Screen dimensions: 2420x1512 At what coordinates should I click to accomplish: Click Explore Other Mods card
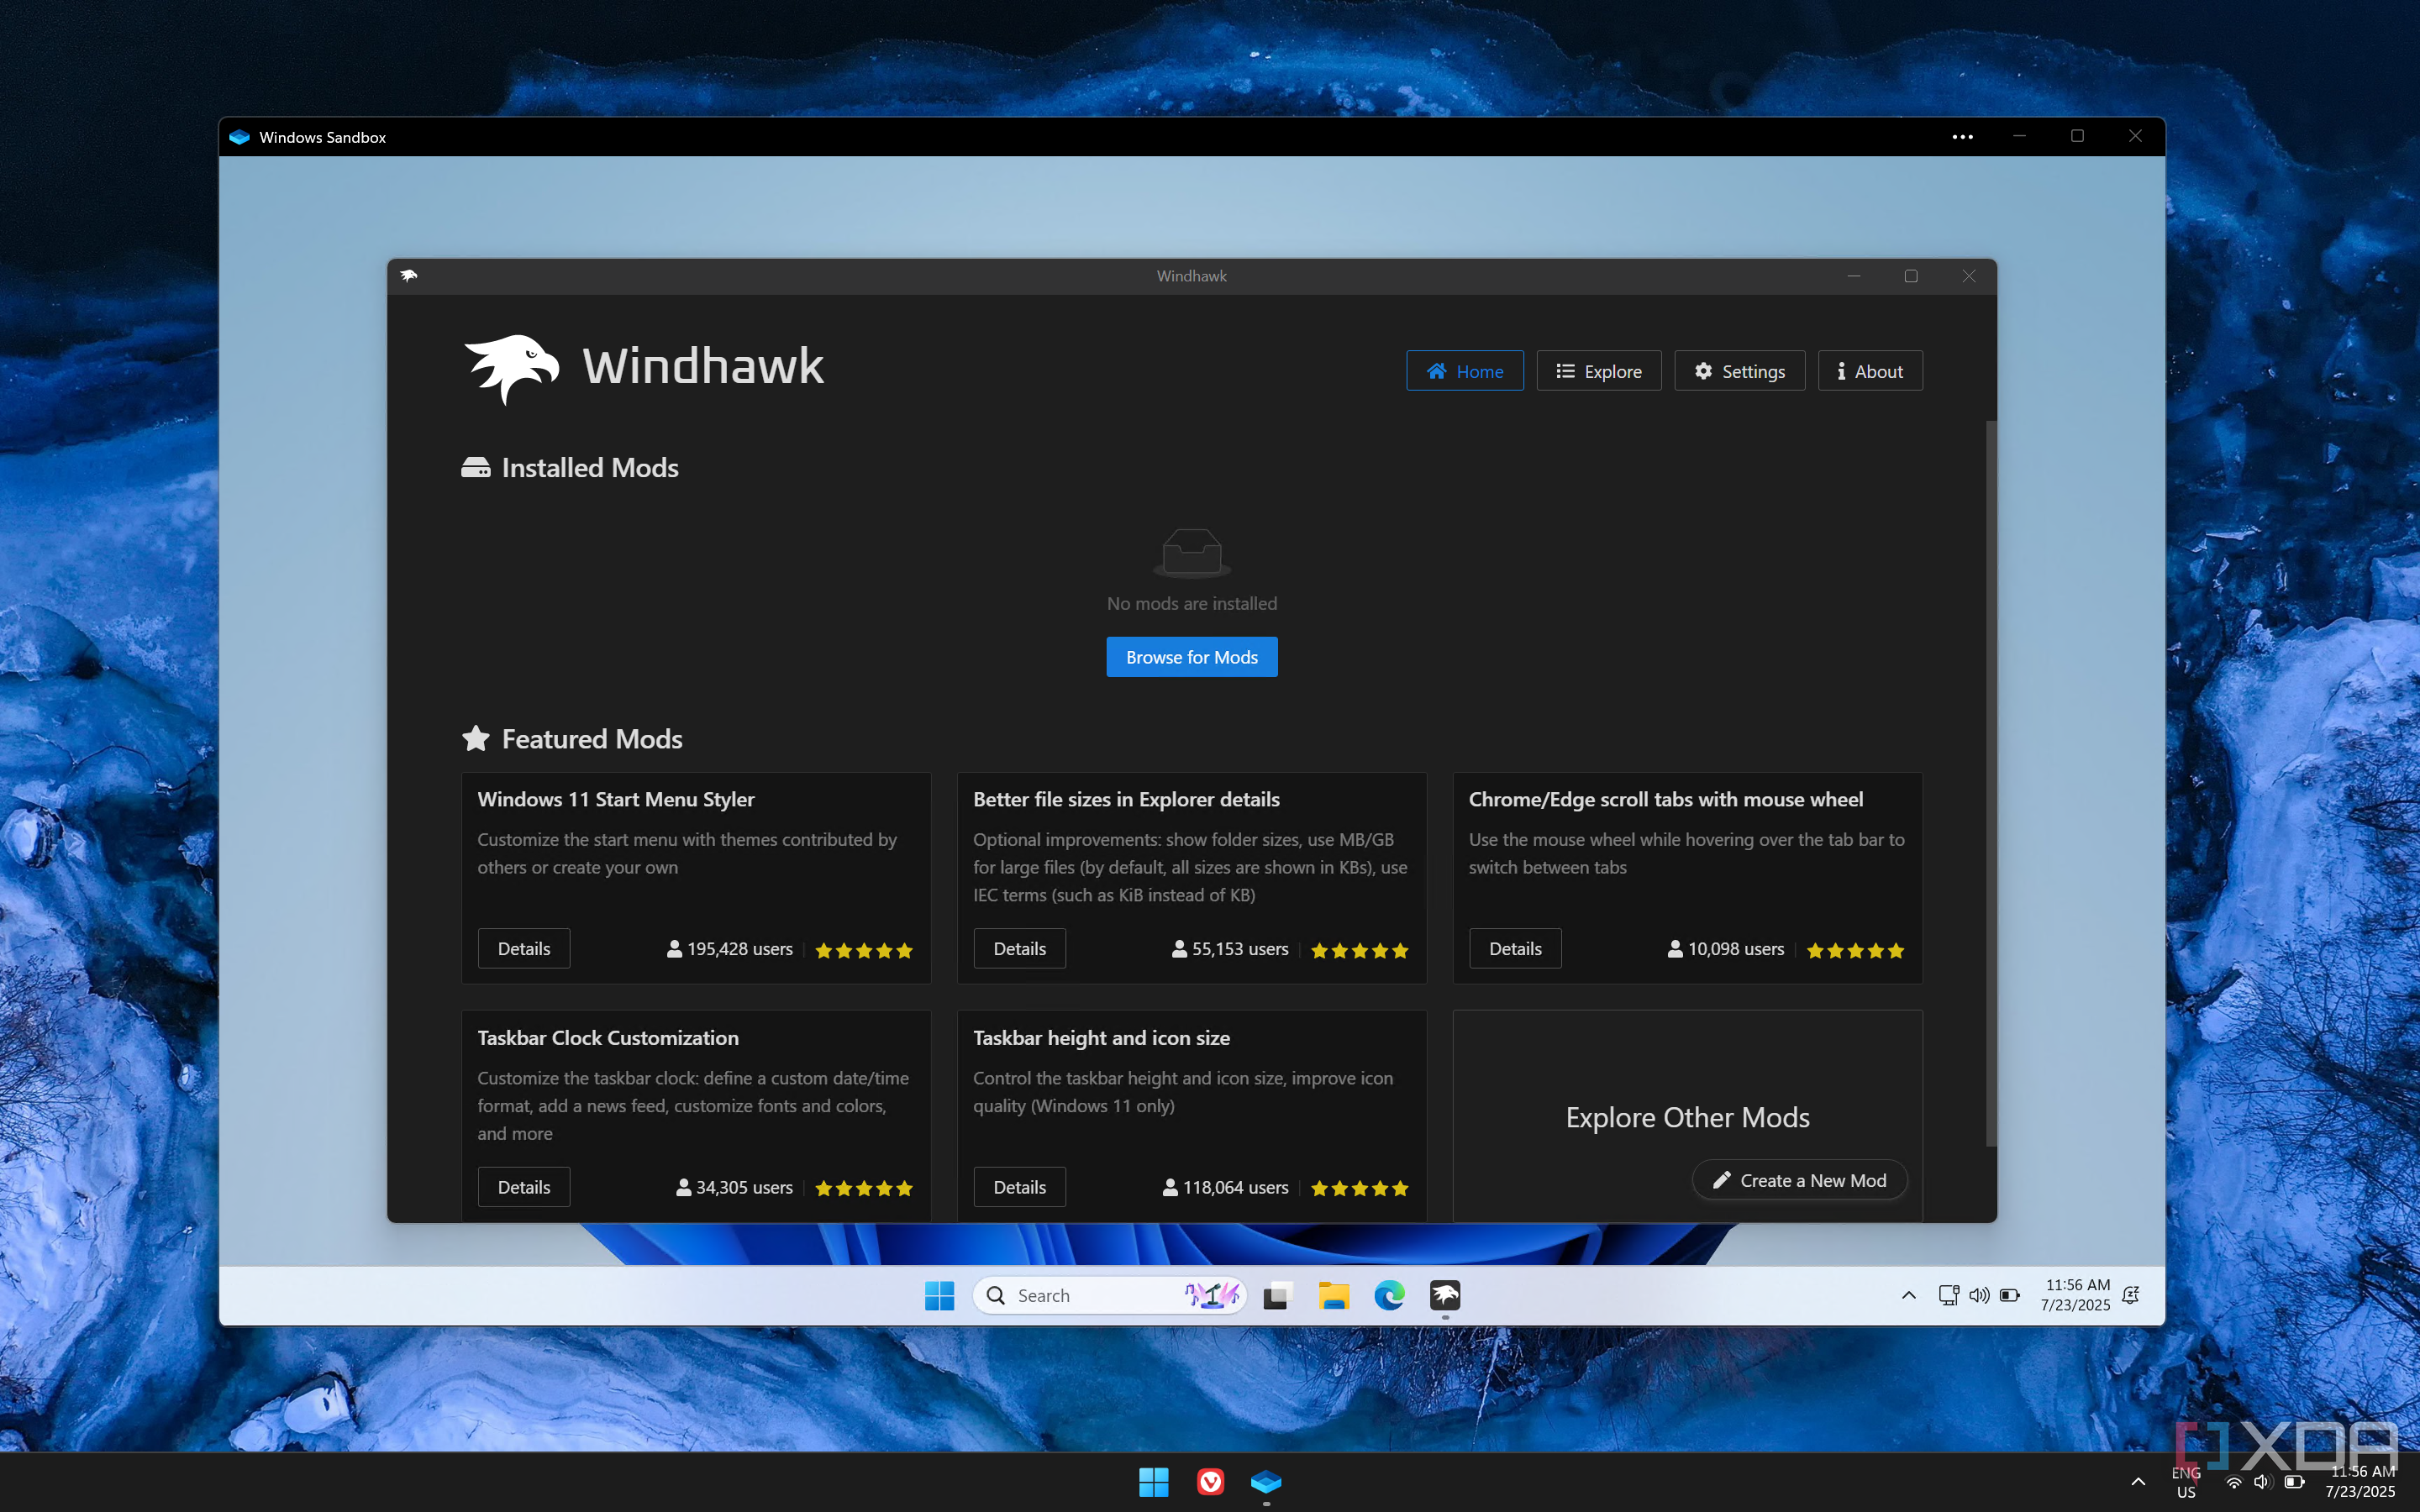point(1687,1117)
